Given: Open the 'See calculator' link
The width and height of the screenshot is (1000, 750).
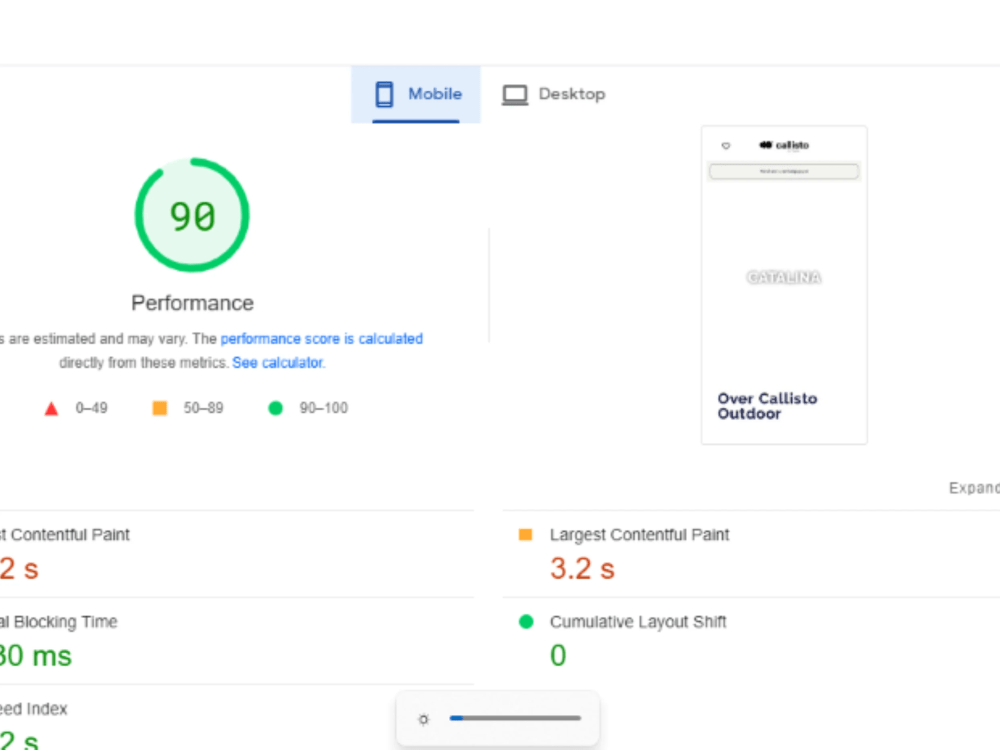Looking at the screenshot, I should point(278,363).
